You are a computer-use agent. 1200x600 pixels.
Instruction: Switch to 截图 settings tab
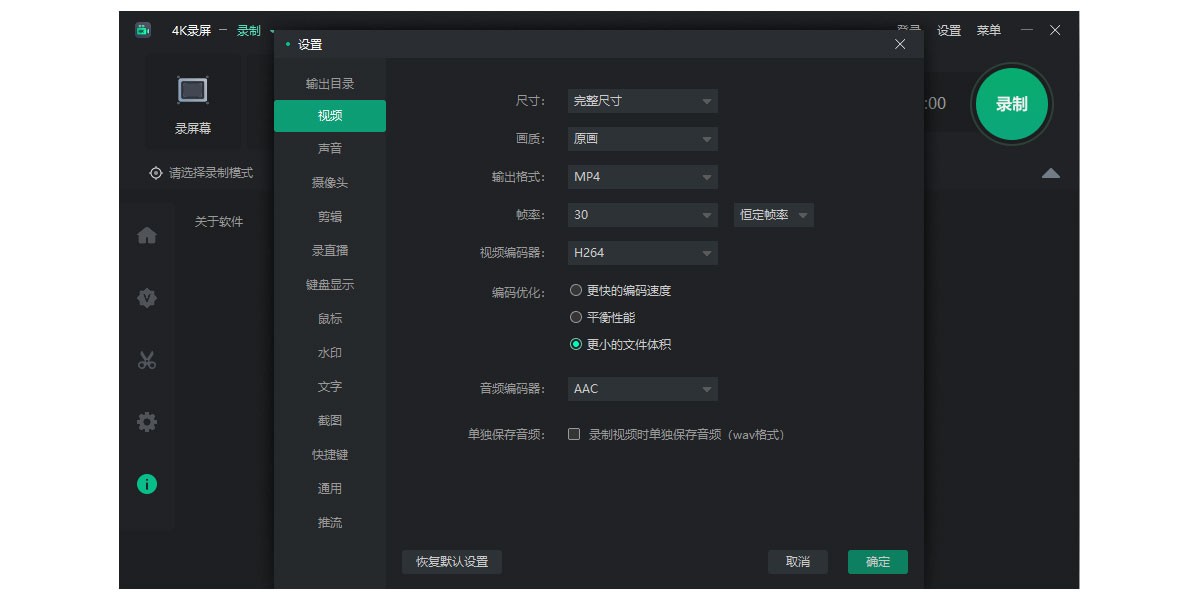[x=330, y=421]
